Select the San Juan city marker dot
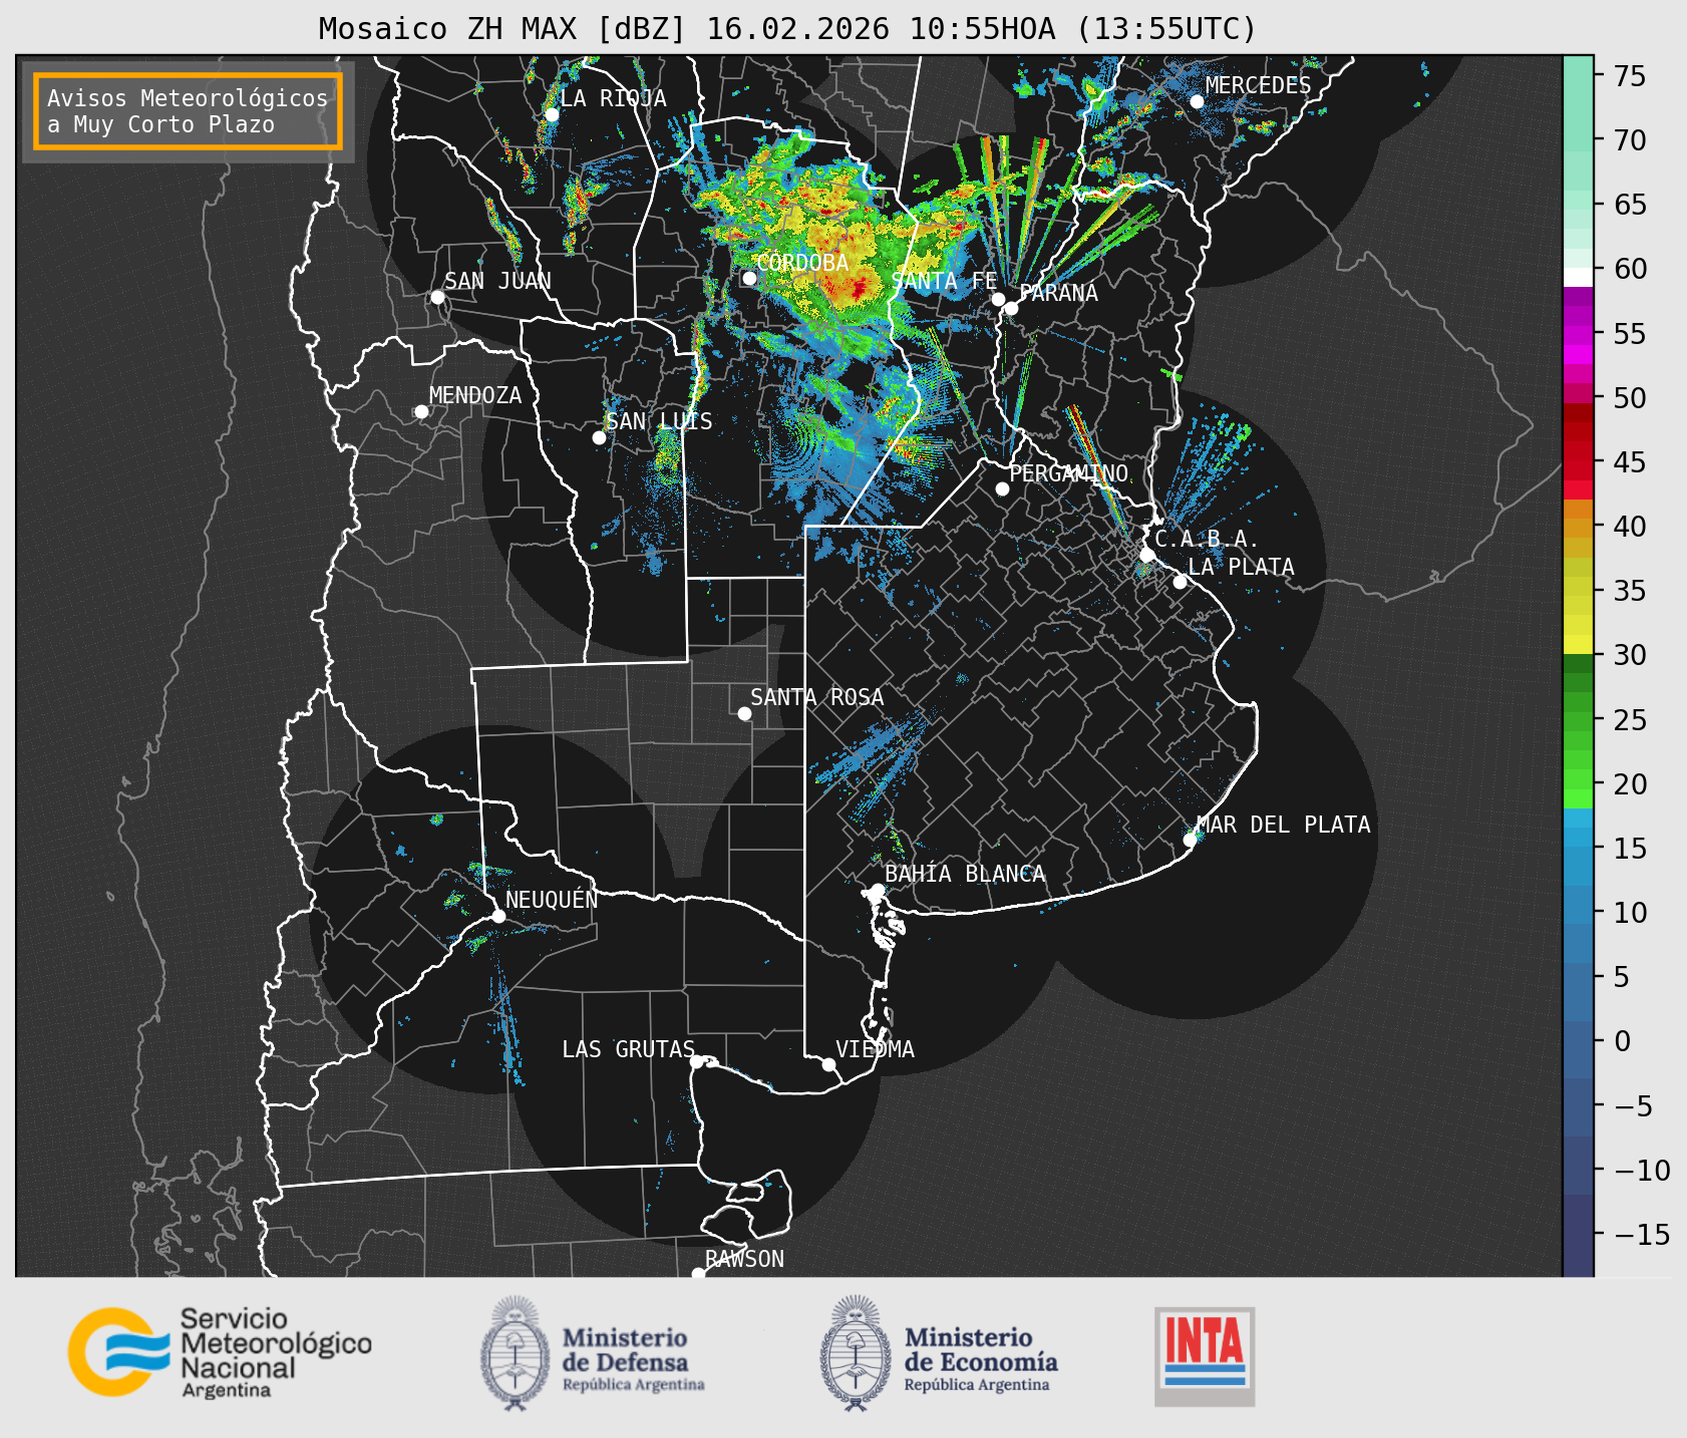Image resolution: width=1687 pixels, height=1438 pixels. click(x=437, y=297)
